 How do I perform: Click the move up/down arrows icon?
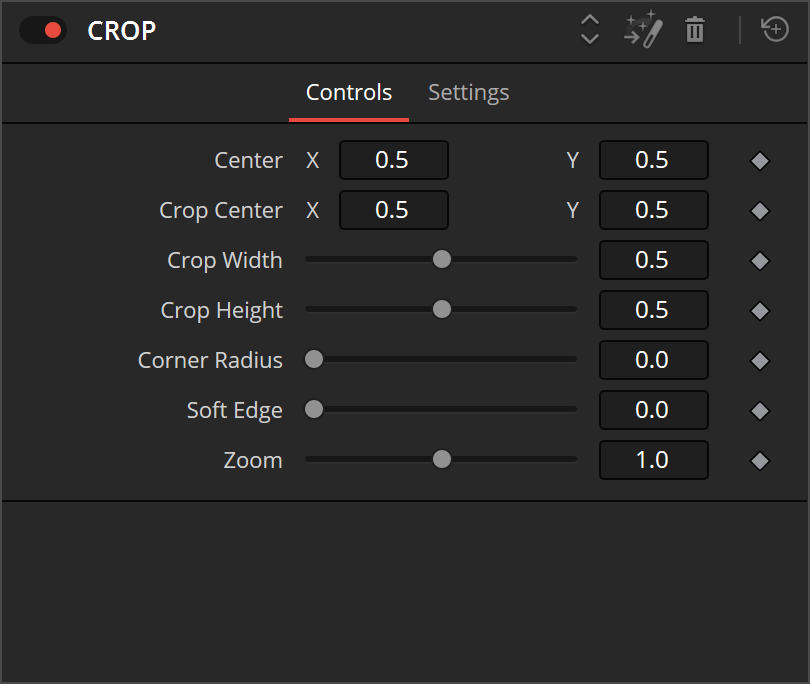pyautogui.click(x=590, y=30)
